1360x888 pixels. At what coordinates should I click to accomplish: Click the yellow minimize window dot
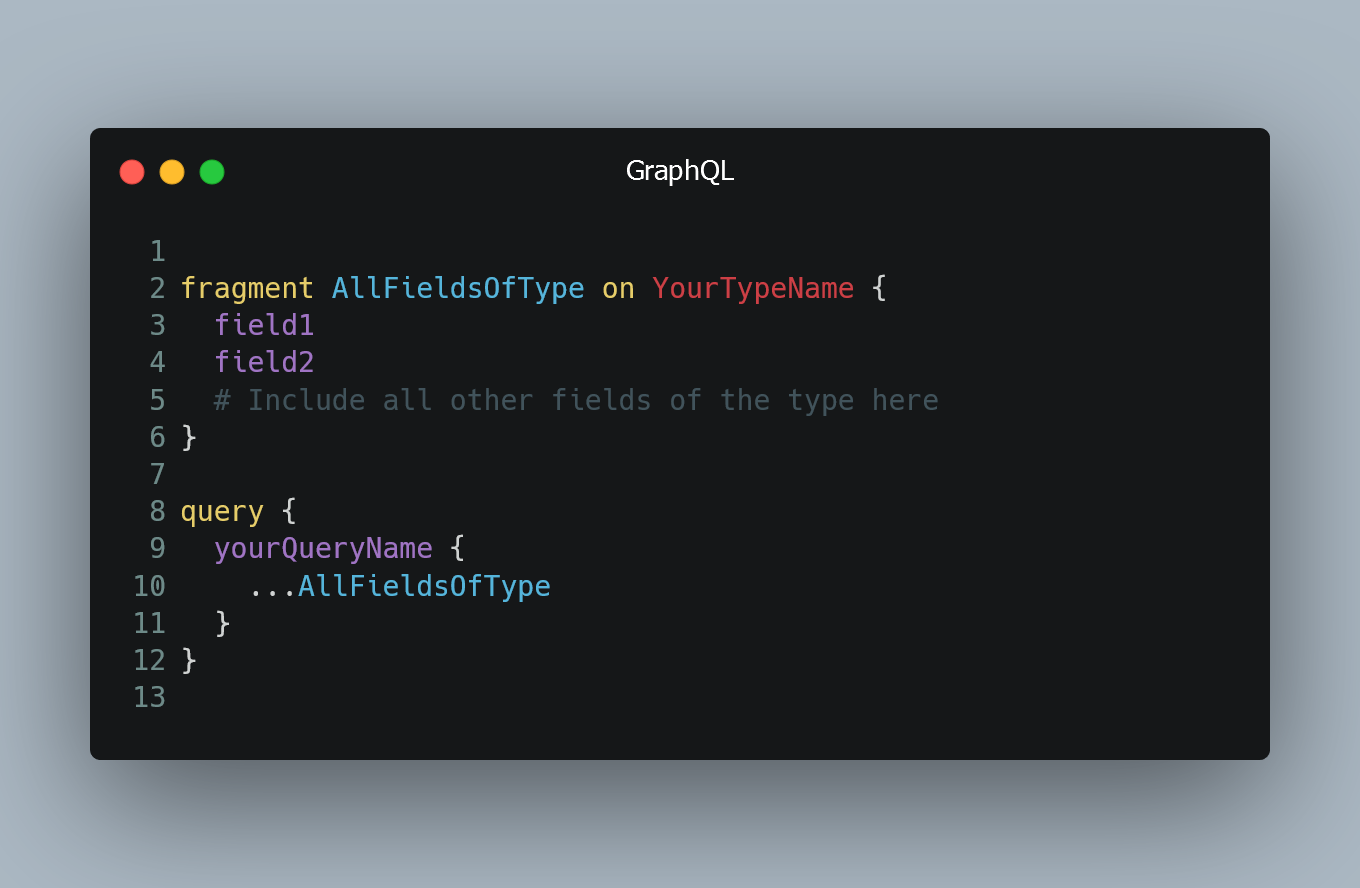pos(172,172)
